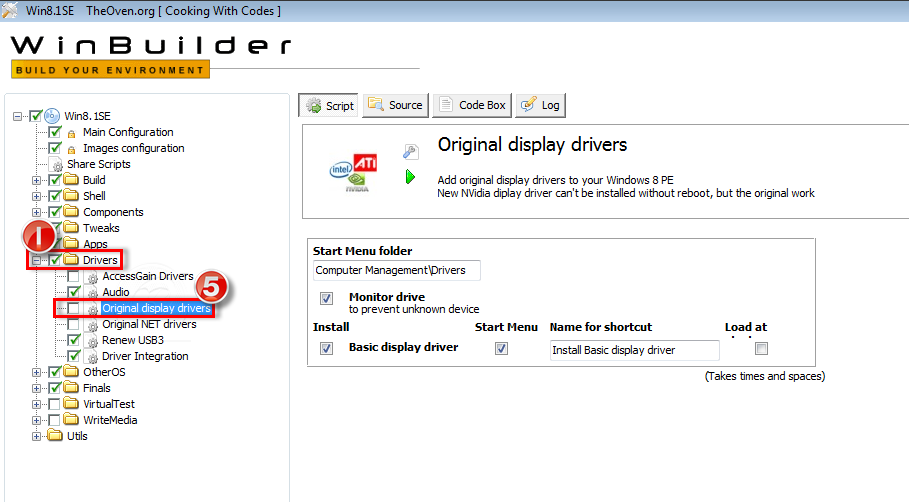Enable the VirtualTest folder checkbox

click(54, 404)
